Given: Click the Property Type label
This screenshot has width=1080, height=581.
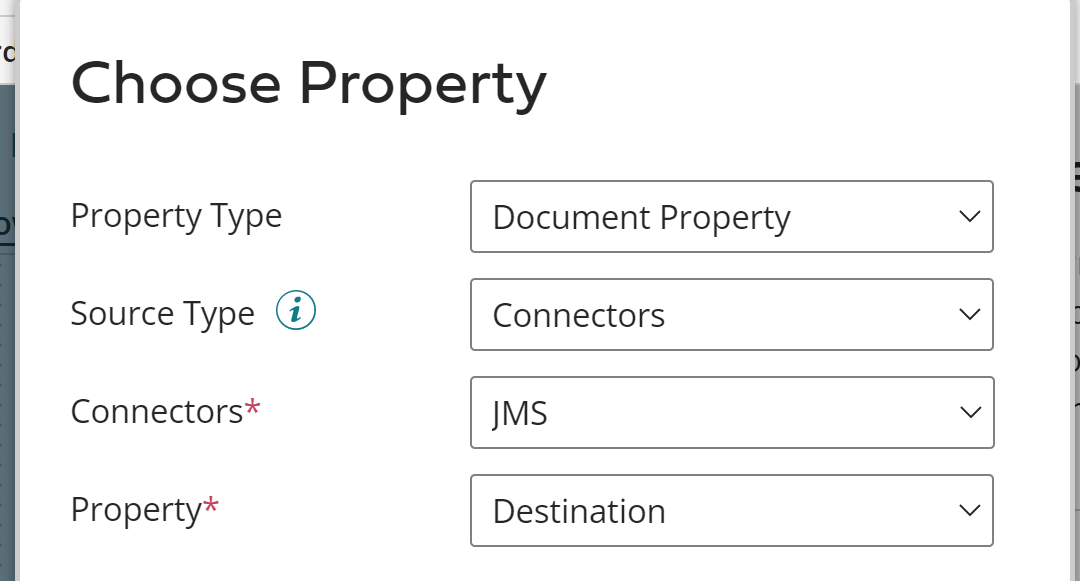Looking at the screenshot, I should point(176,216).
